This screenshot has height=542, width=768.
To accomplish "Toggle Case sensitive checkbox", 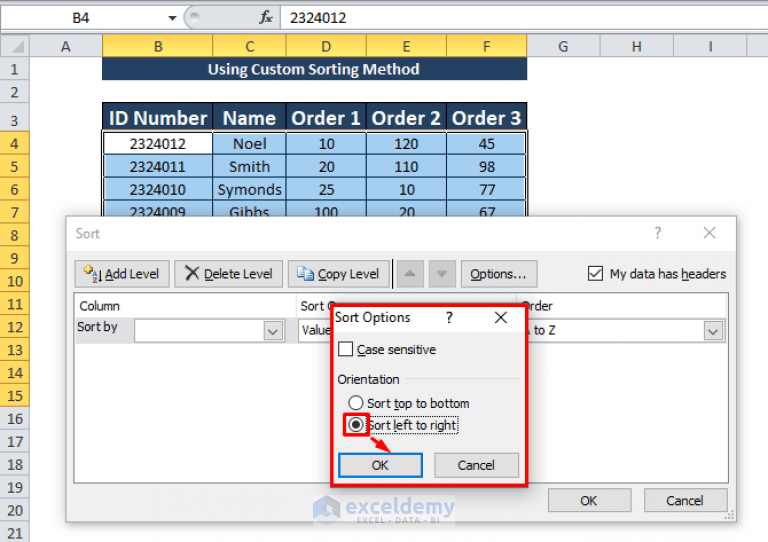I will click(x=345, y=349).
